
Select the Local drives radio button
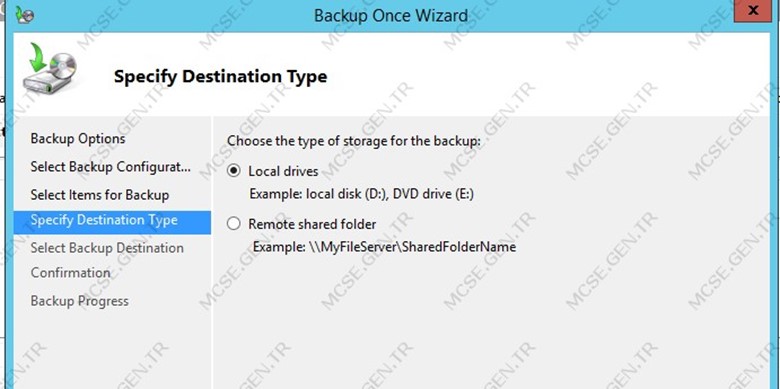pos(233,172)
